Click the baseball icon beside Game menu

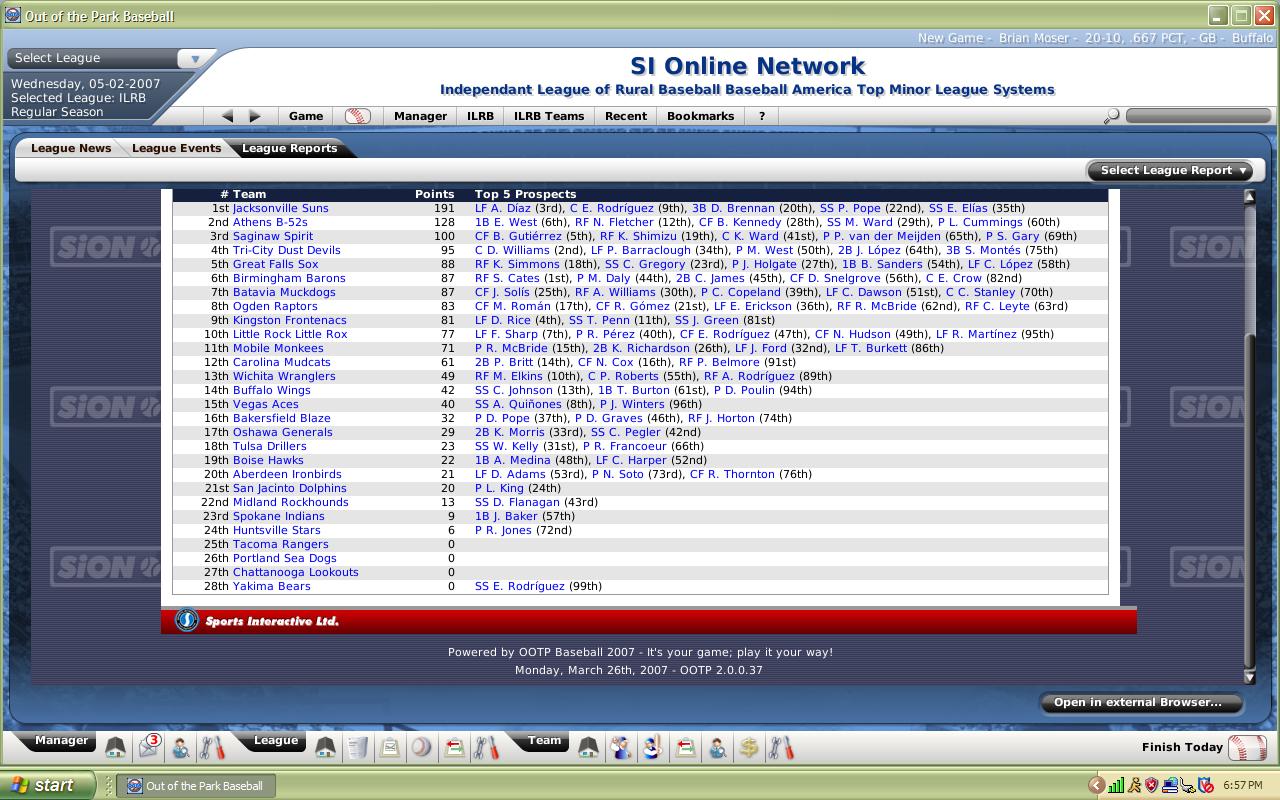[x=357, y=116]
